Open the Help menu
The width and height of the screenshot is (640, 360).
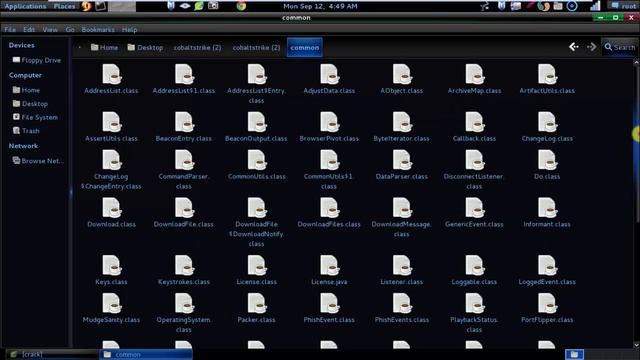click(x=129, y=29)
